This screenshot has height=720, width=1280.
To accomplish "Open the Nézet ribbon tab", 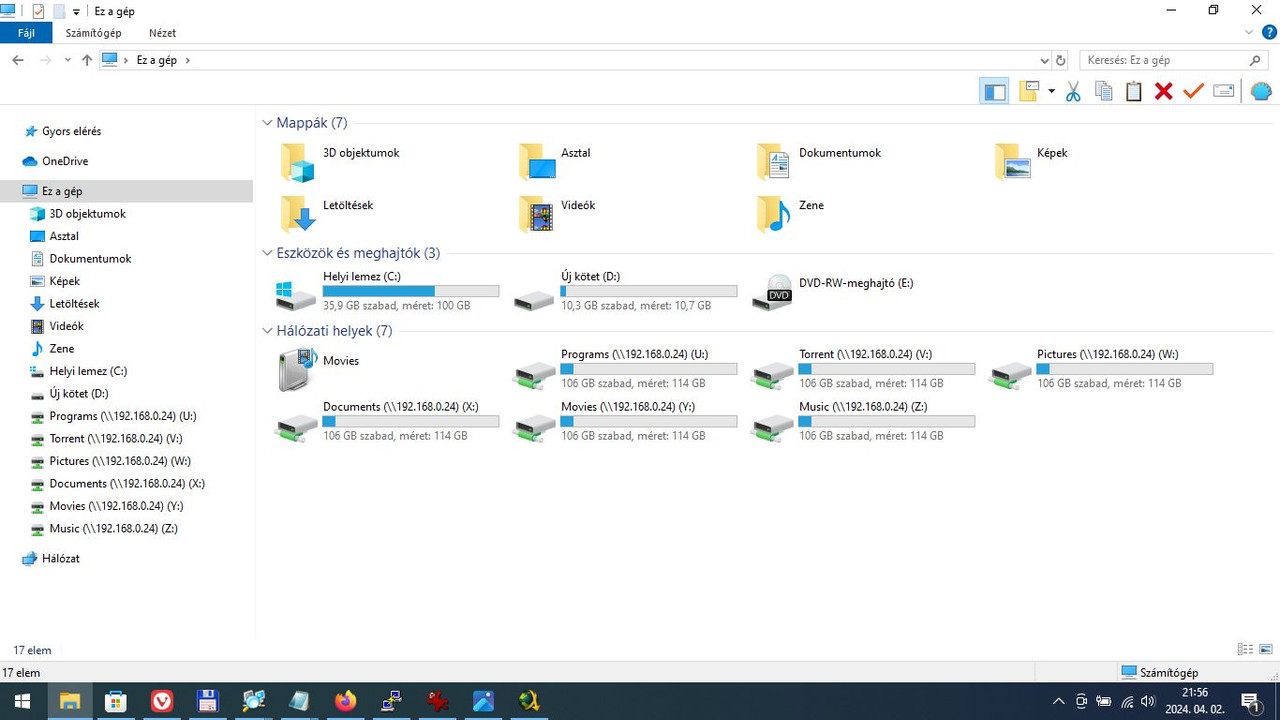I will pyautogui.click(x=163, y=33).
